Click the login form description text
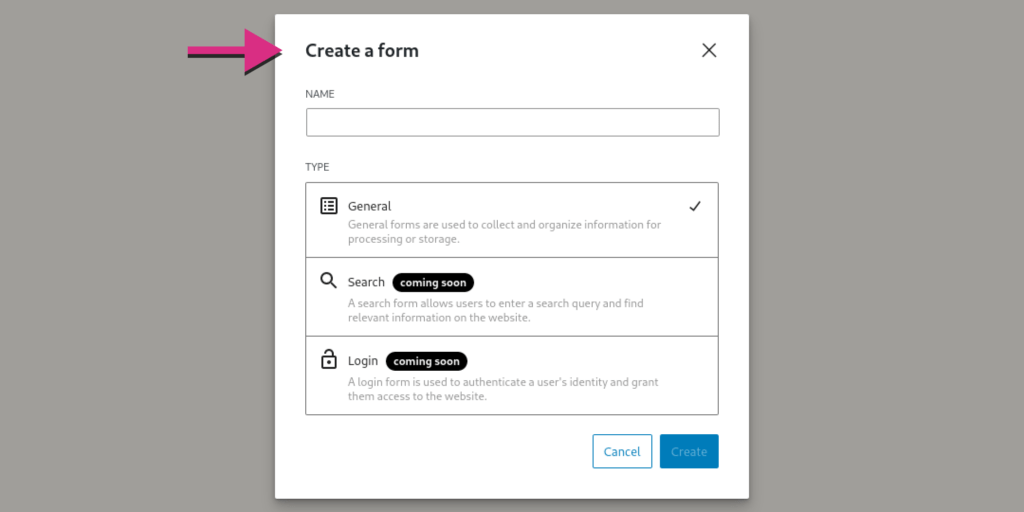 click(503, 389)
